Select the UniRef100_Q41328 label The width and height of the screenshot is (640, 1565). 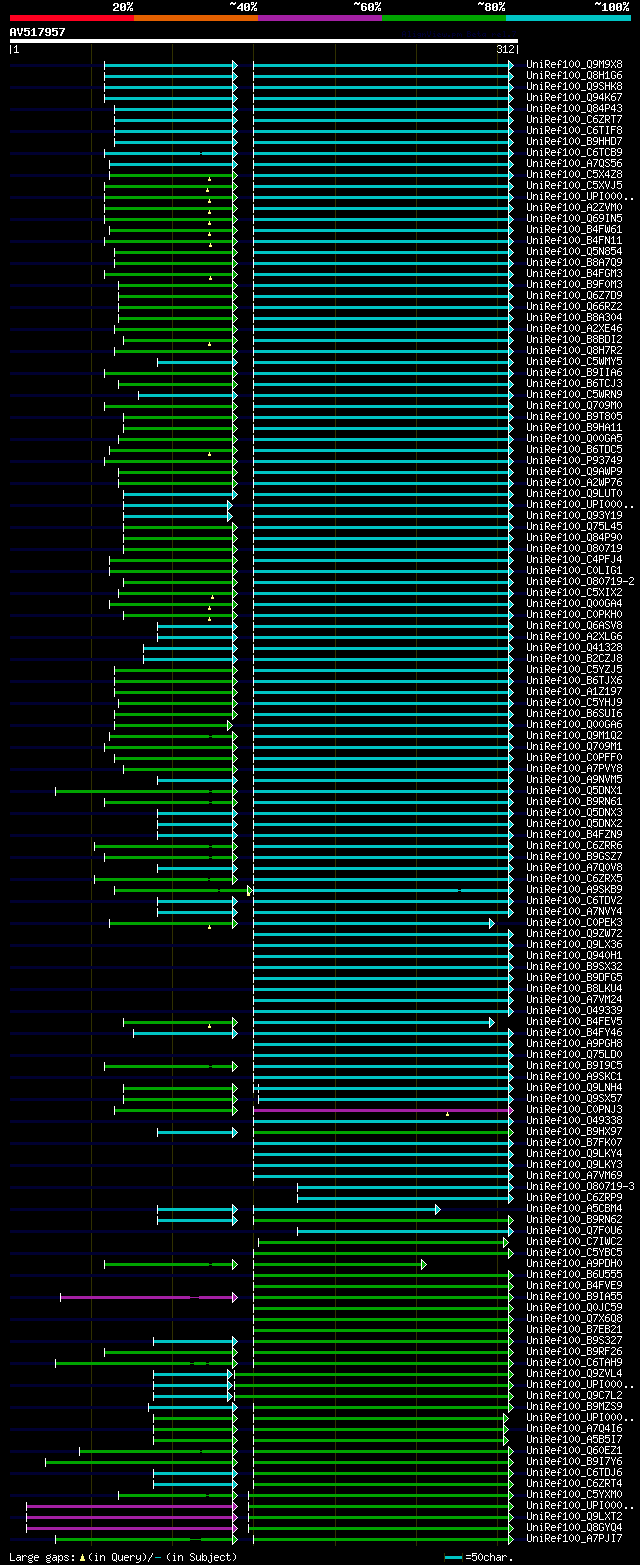(x=574, y=647)
